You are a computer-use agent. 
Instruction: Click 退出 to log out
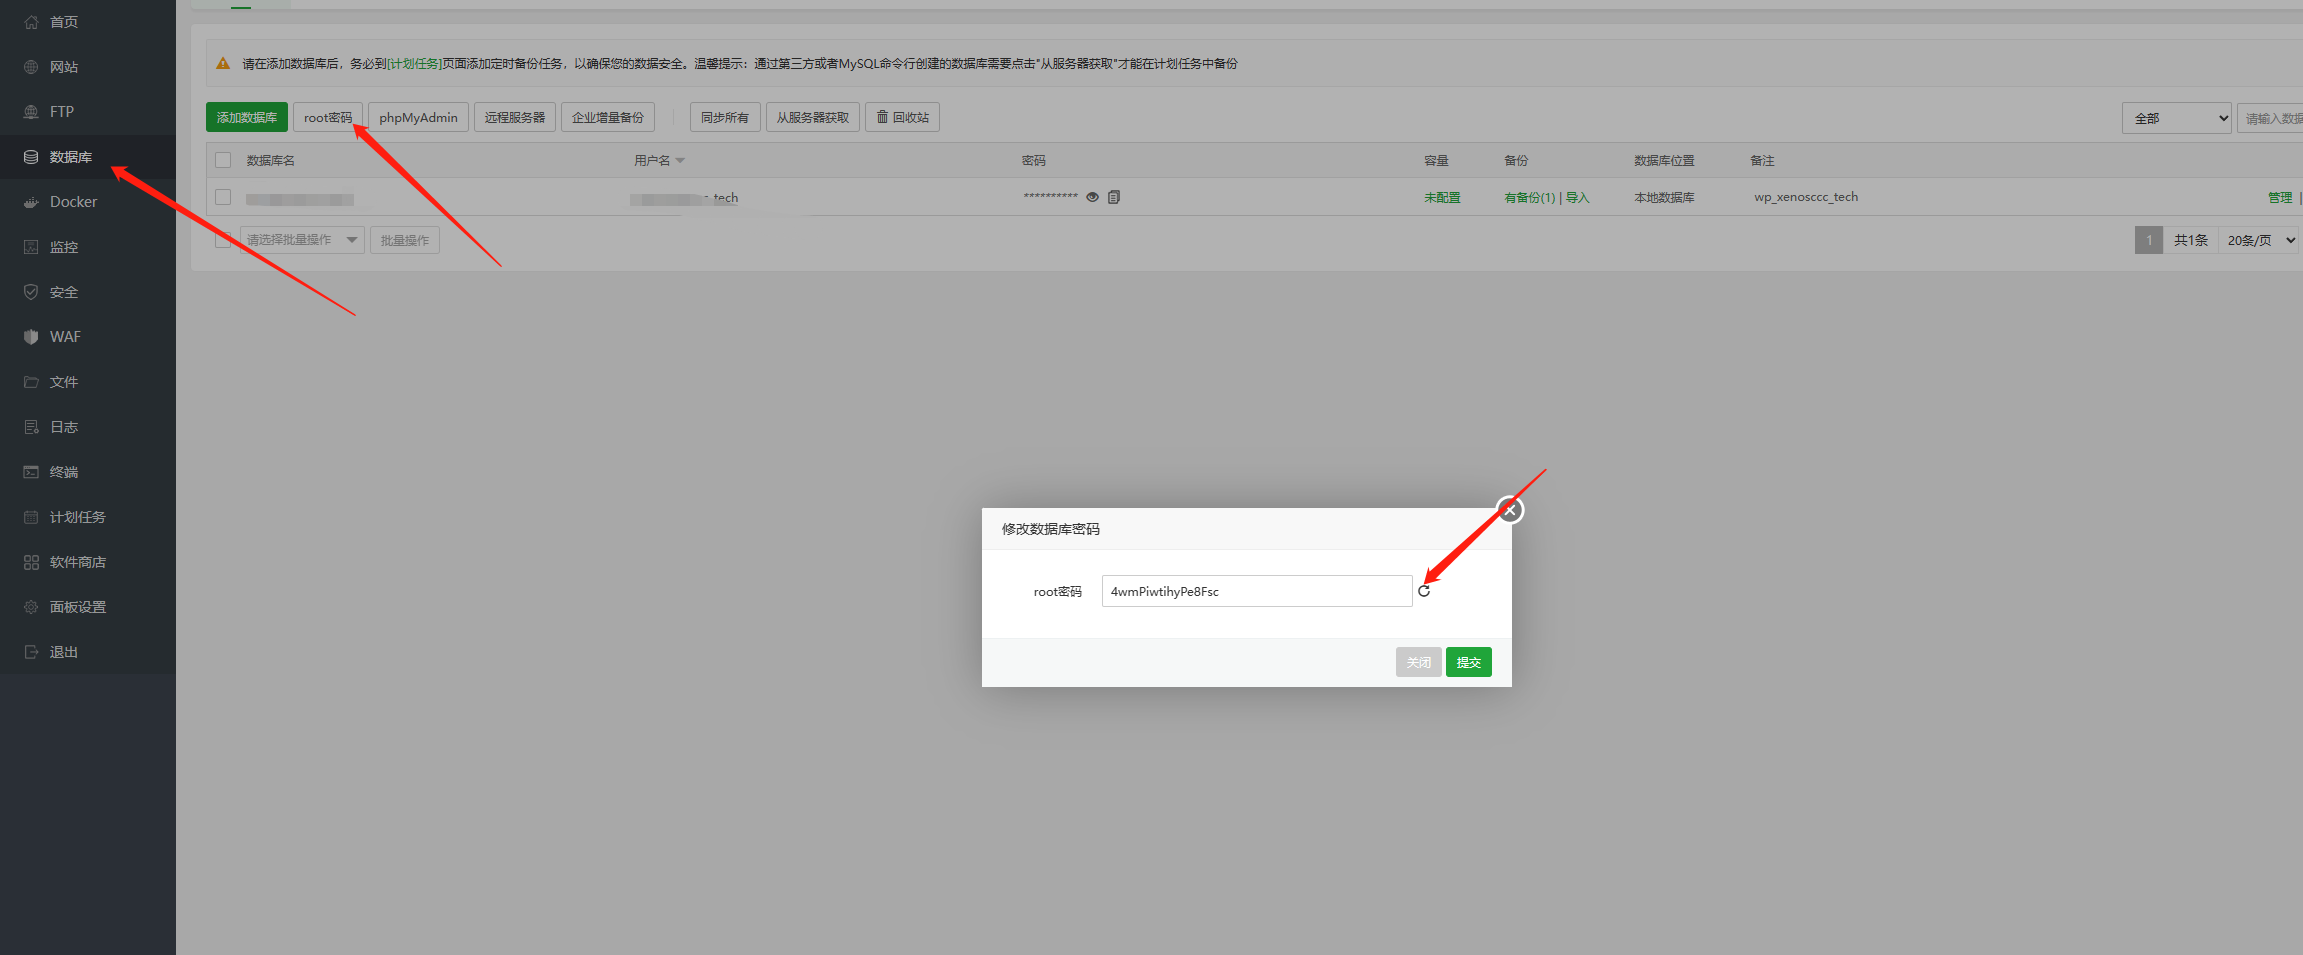point(88,652)
